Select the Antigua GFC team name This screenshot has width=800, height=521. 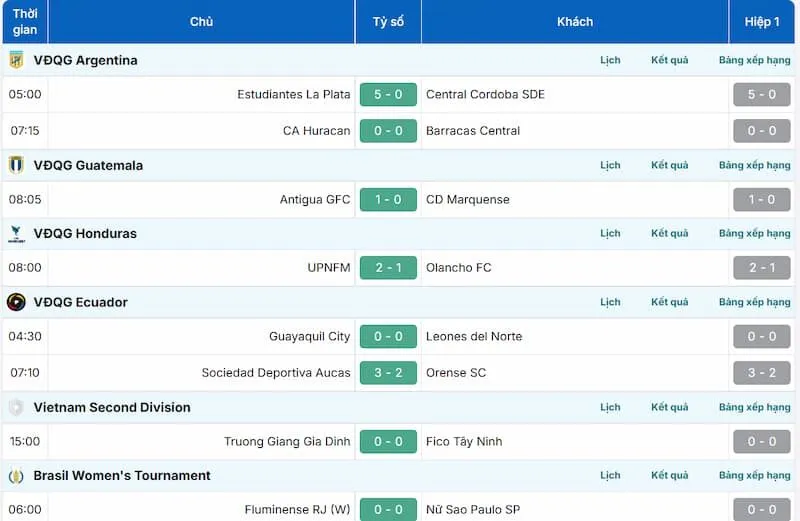[x=315, y=200]
